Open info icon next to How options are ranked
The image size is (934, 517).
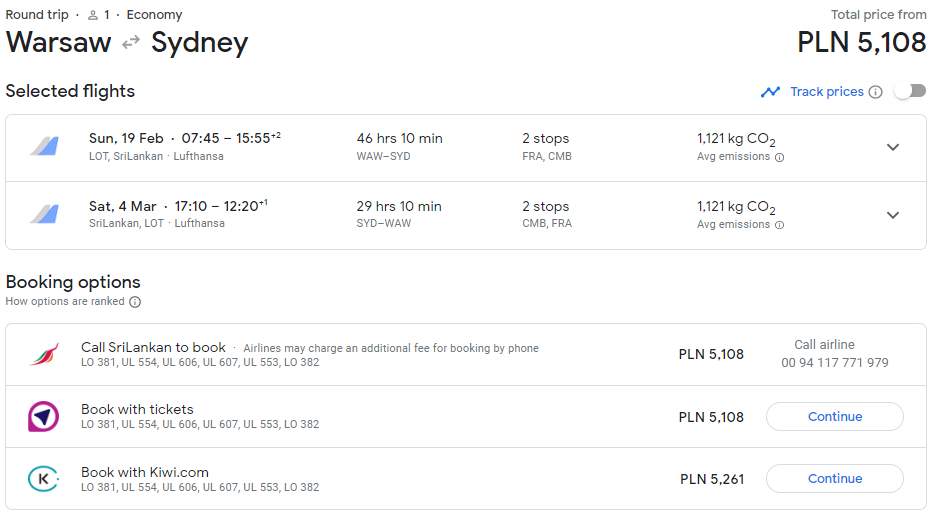click(x=135, y=302)
